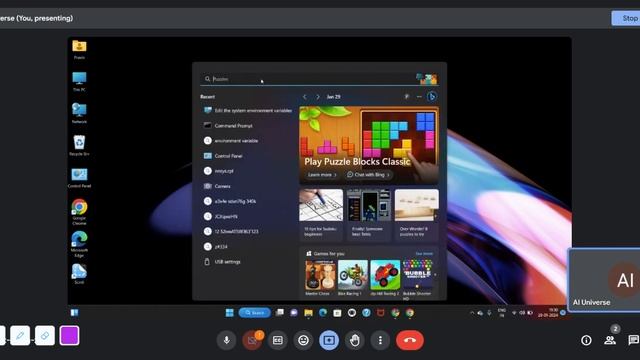
Task: Click the Play Puzzle Blocks Classic banner
Action: tap(369, 145)
